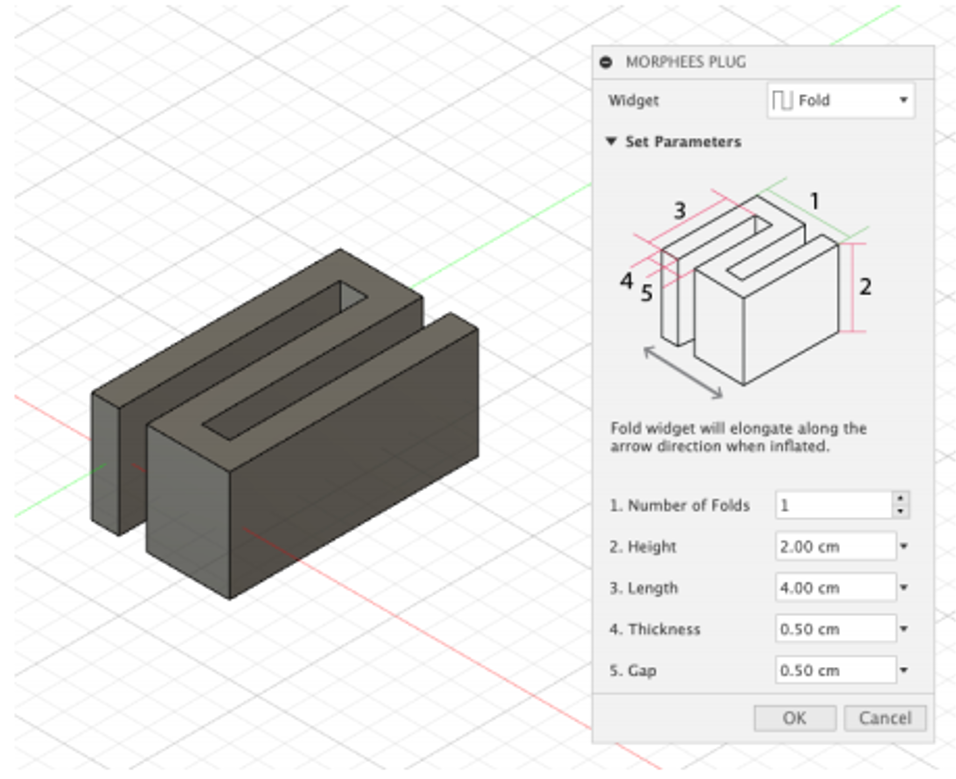
Task: Open the Thickness field dropdown arrow
Action: click(x=904, y=629)
